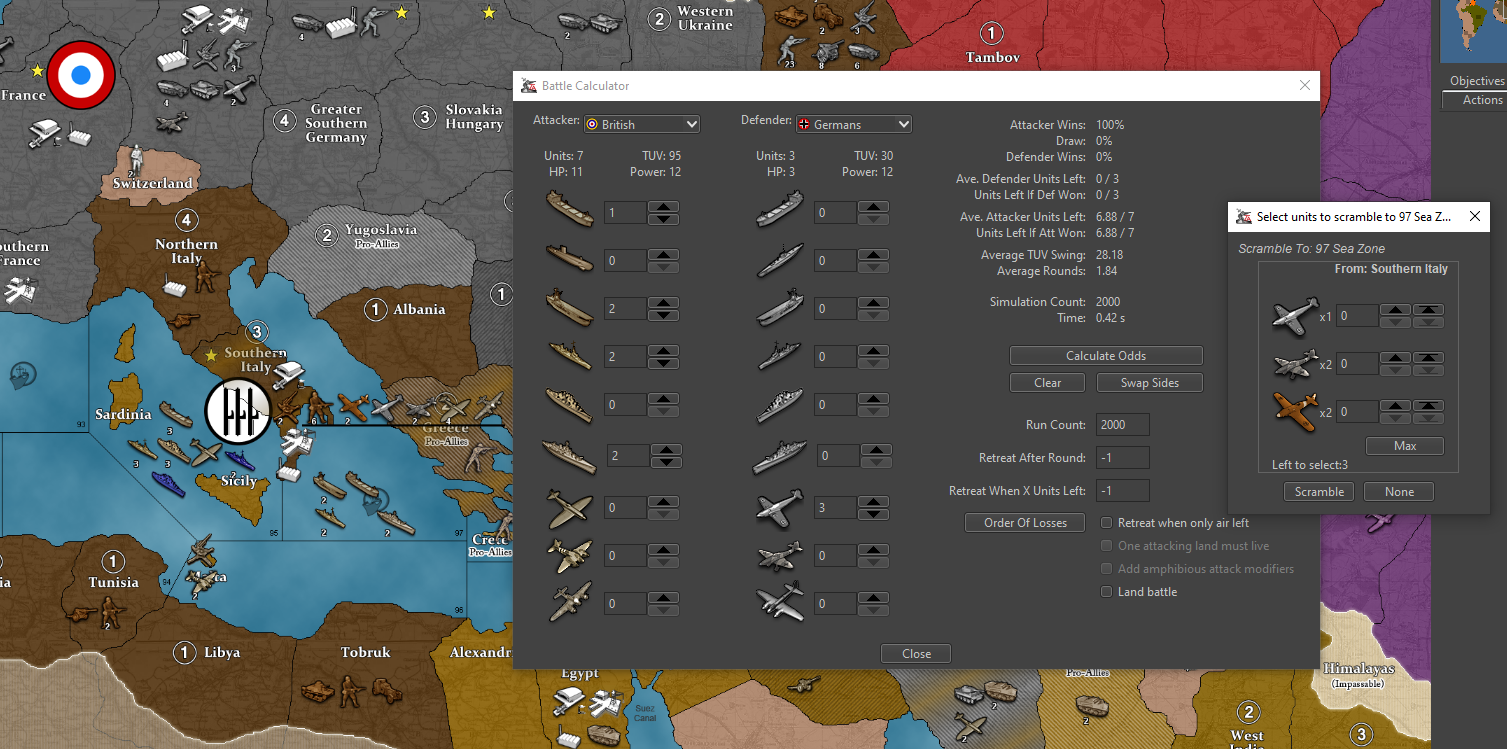Open the Attacker nation dropdown showing British

(642, 125)
